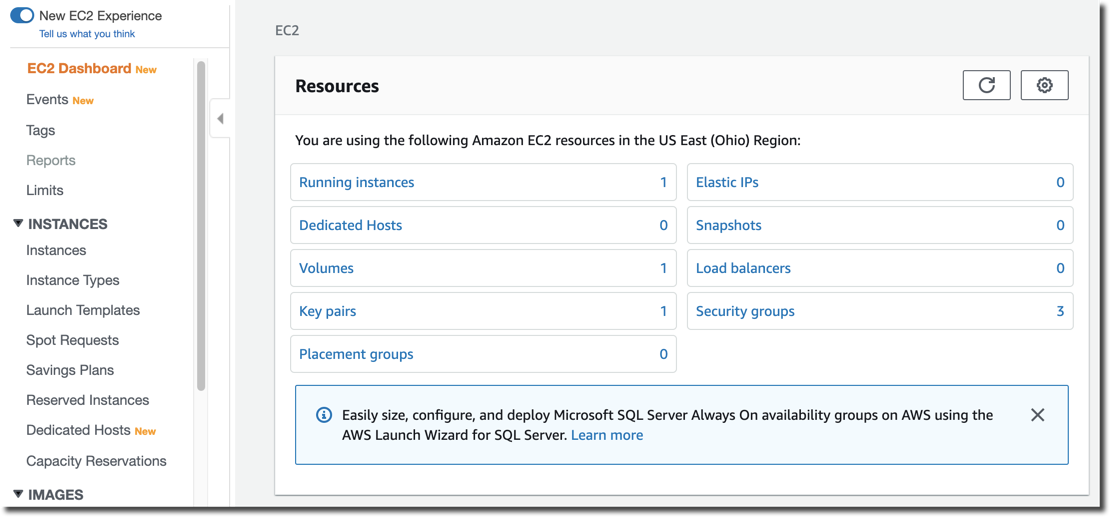Open Launch Templates page
Viewport: 1110px width, 517px height.
(83, 310)
